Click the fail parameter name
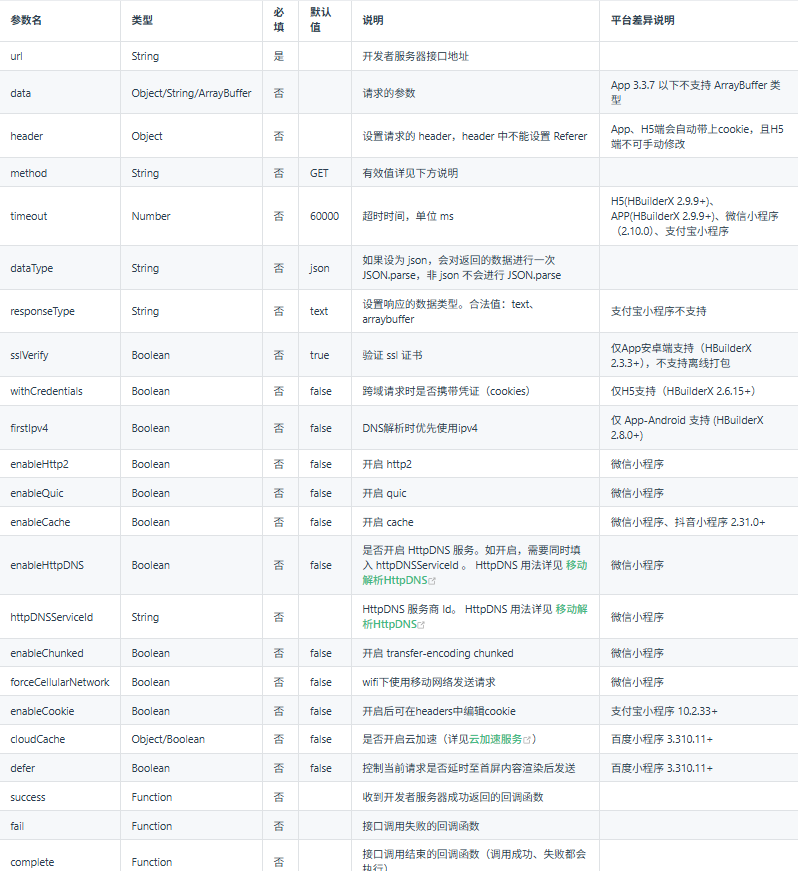This screenshot has width=798, height=871. 17,826
